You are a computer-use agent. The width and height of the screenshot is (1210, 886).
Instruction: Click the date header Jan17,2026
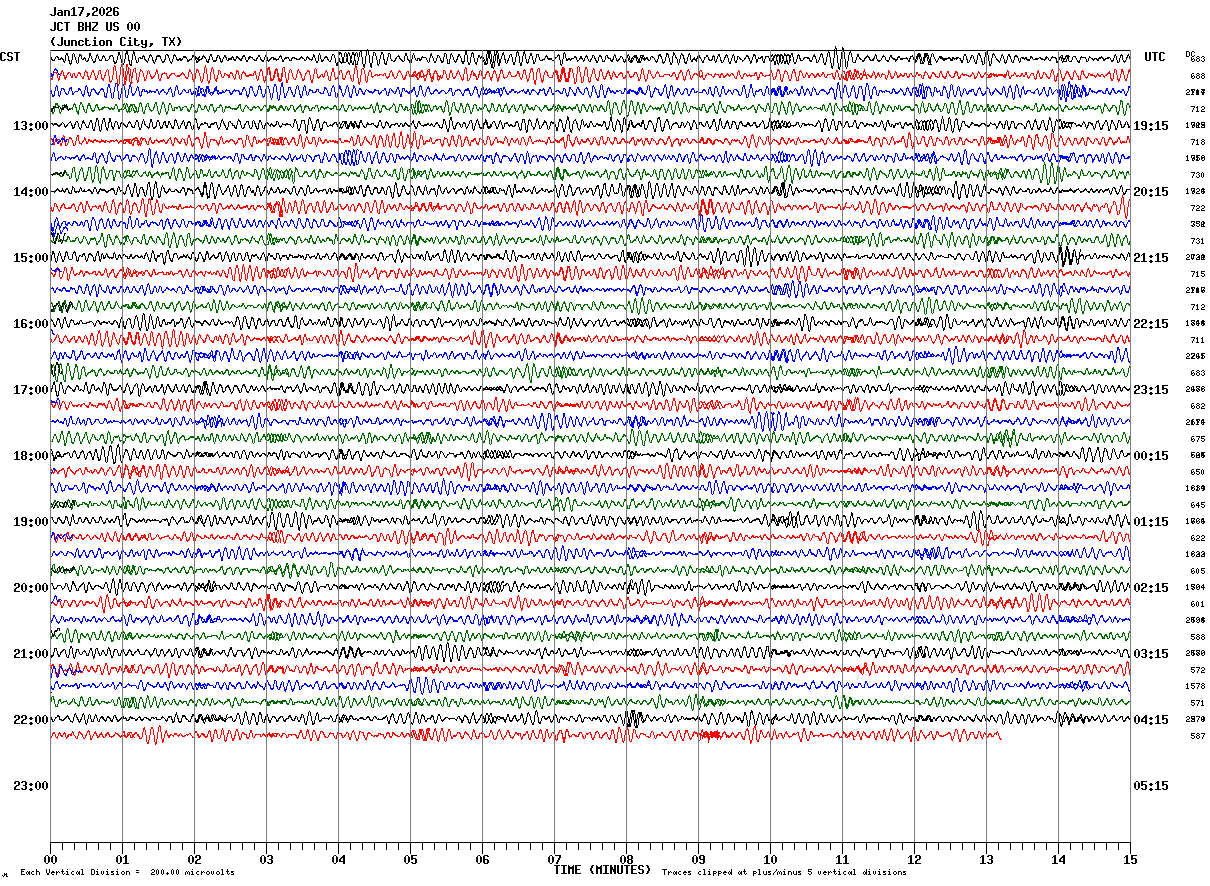pos(85,12)
